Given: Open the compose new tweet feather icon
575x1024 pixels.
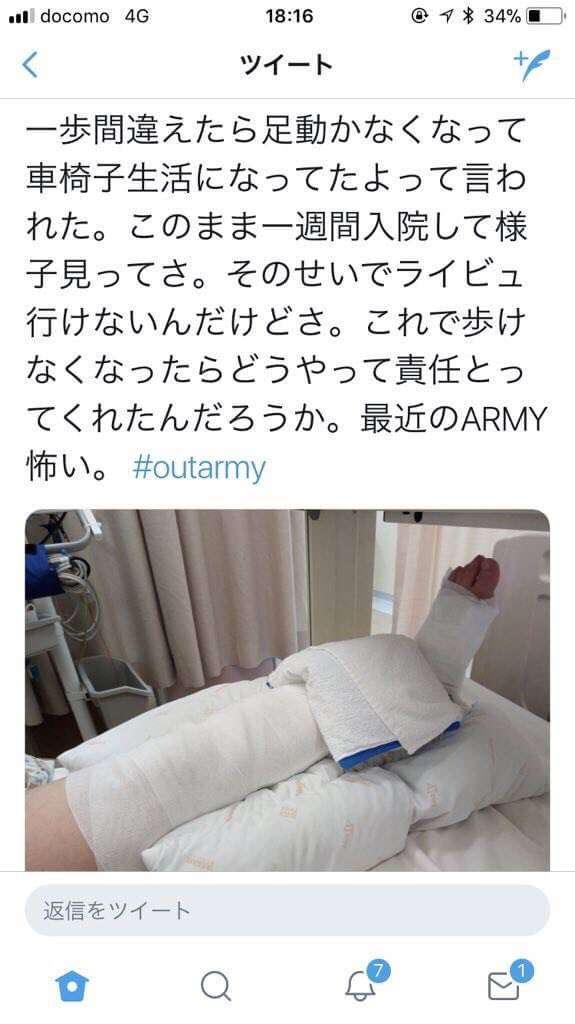Looking at the screenshot, I should pyautogui.click(x=532, y=65).
